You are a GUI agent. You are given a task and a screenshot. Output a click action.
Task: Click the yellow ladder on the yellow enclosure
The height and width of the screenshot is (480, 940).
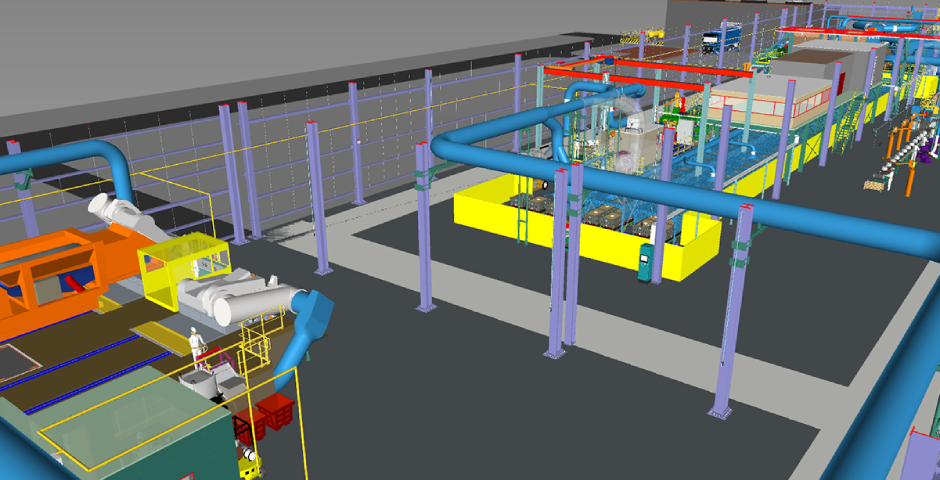pyautogui.click(x=520, y=220)
